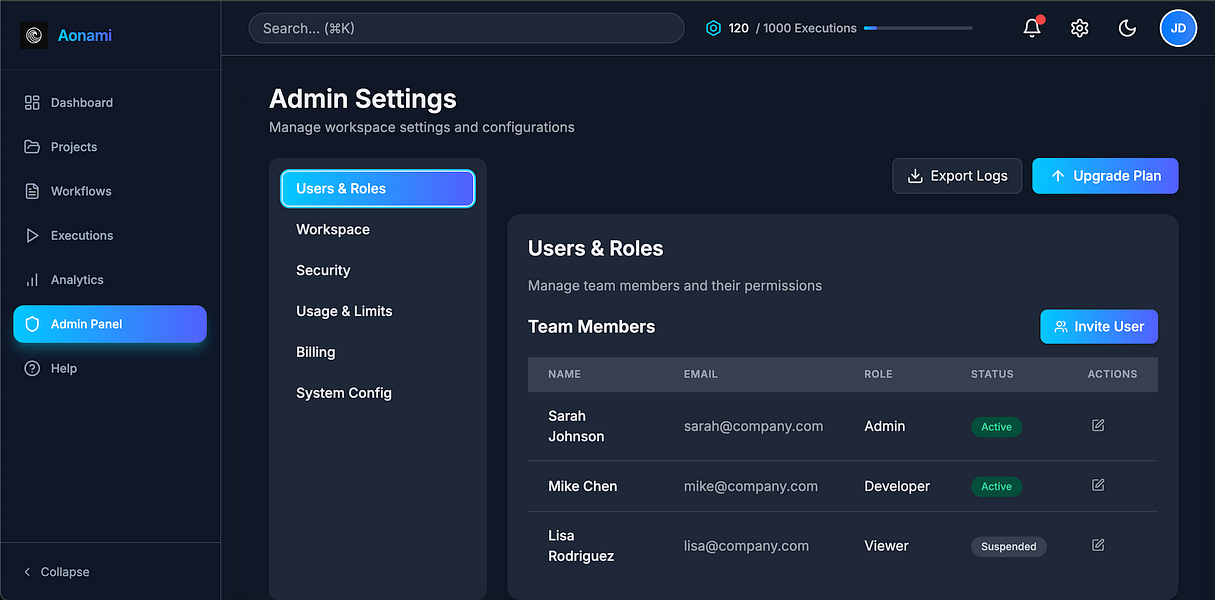
Task: Open Analytics in the sidebar
Action: [110, 280]
